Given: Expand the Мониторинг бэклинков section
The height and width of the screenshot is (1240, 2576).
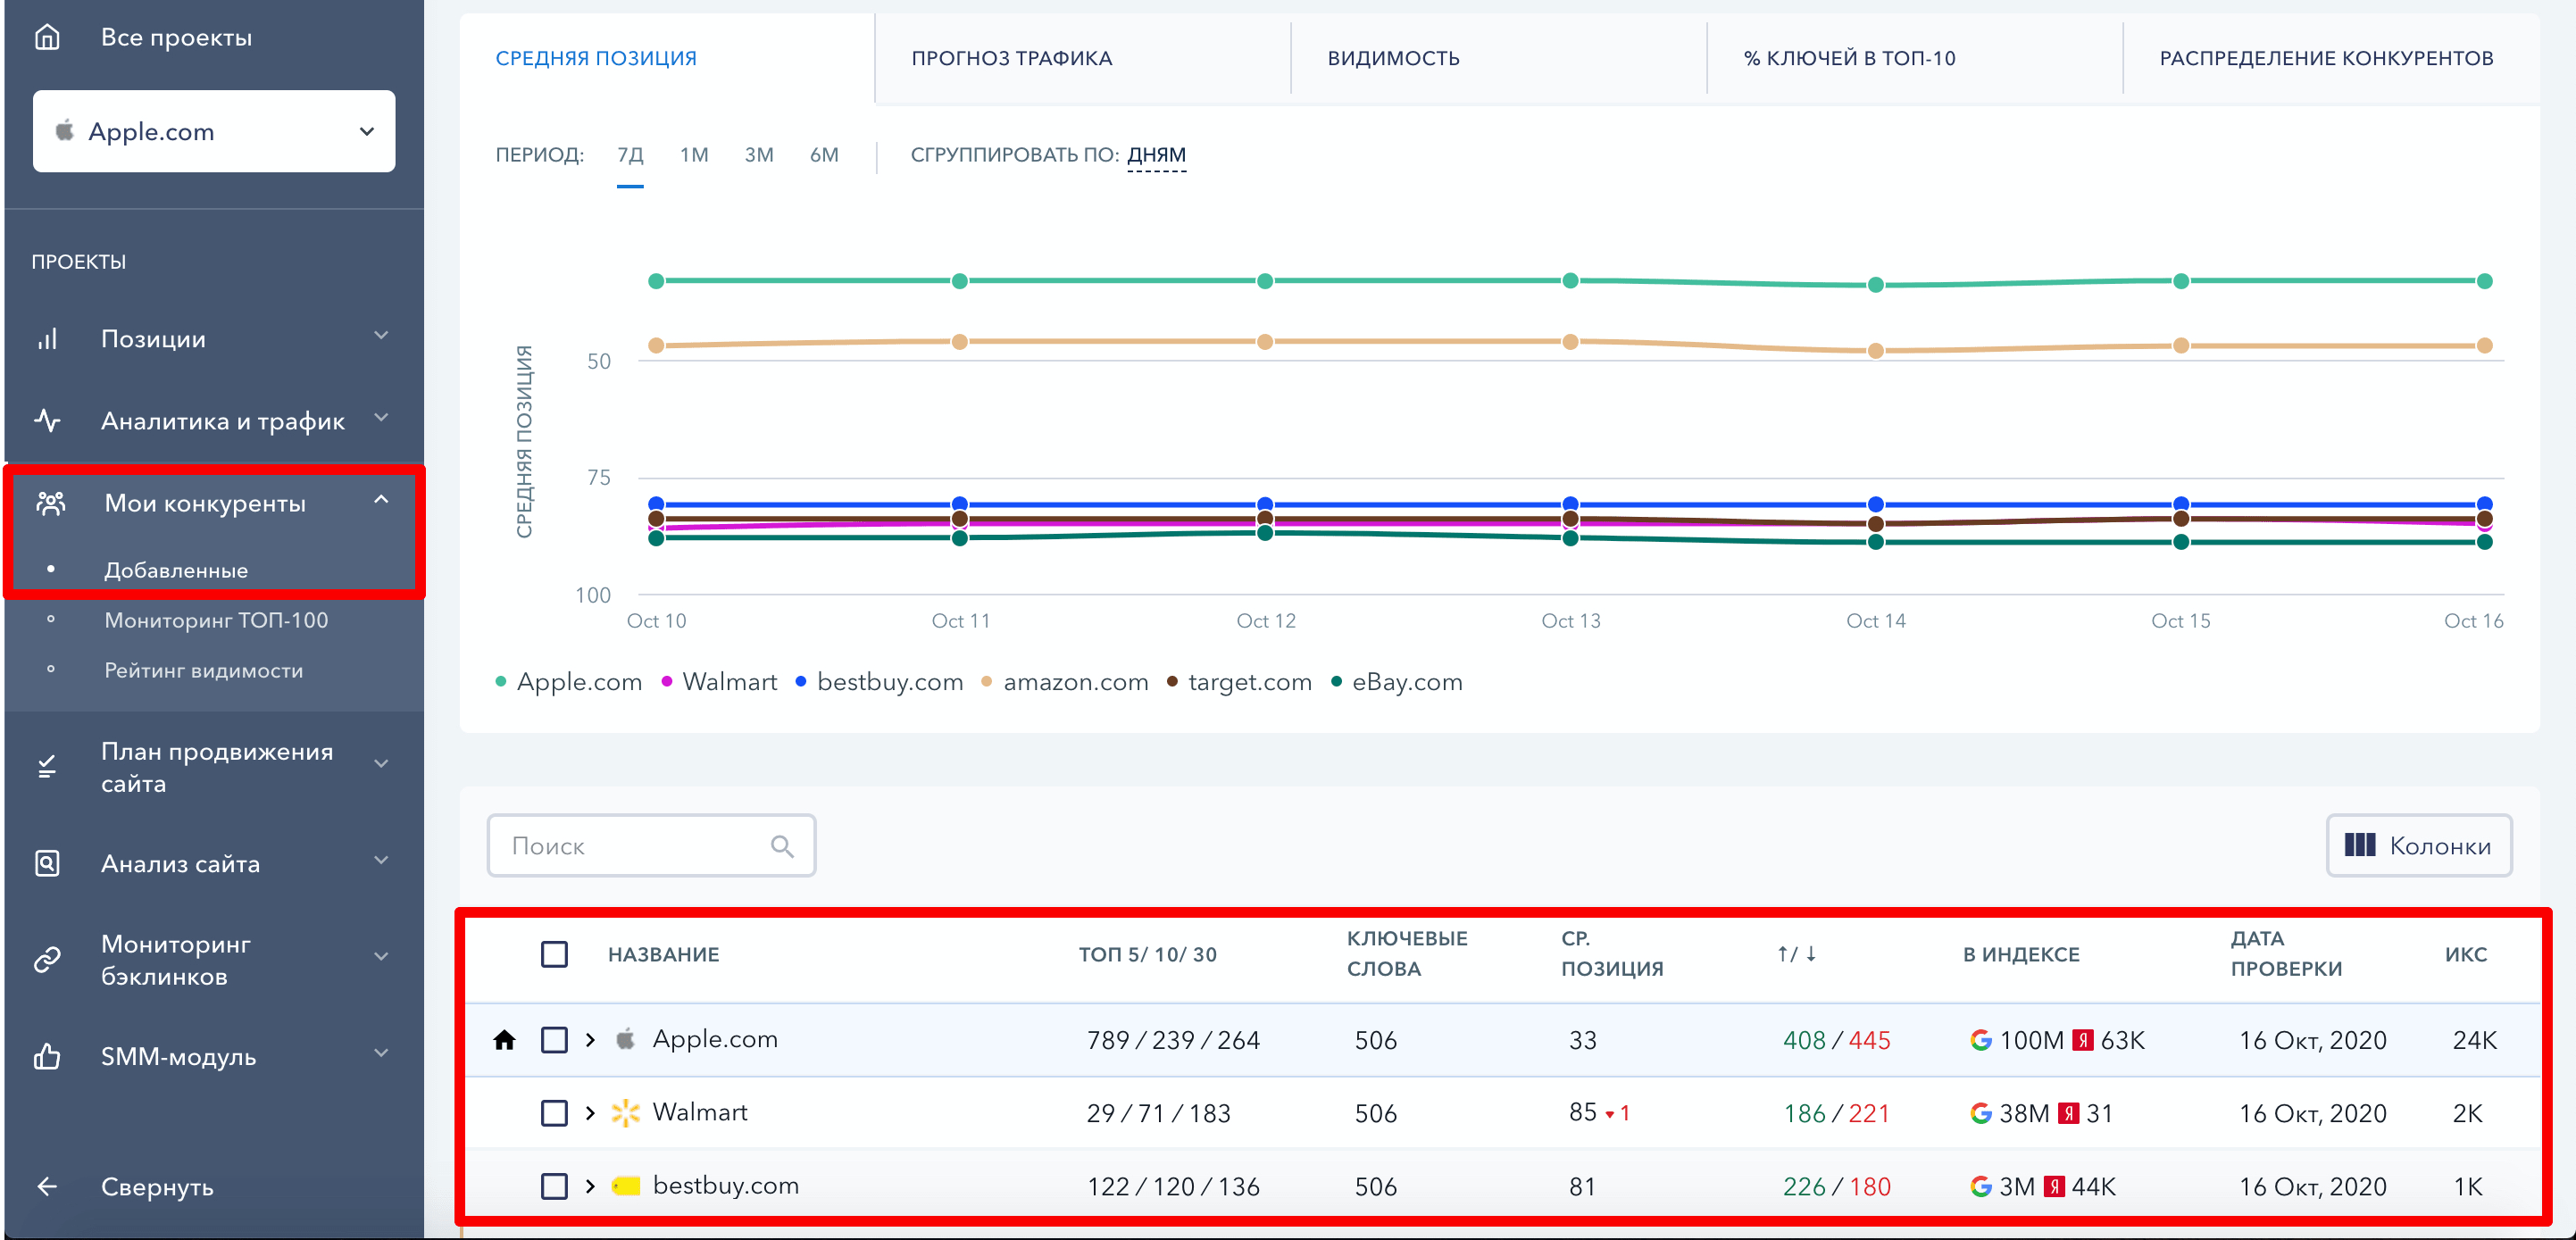Looking at the screenshot, I should pos(381,957).
